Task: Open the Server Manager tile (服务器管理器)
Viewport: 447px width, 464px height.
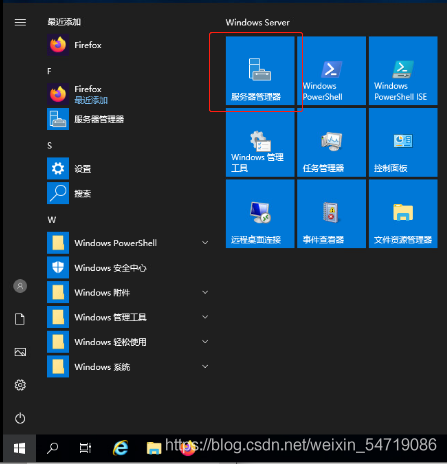Action: tap(260, 71)
